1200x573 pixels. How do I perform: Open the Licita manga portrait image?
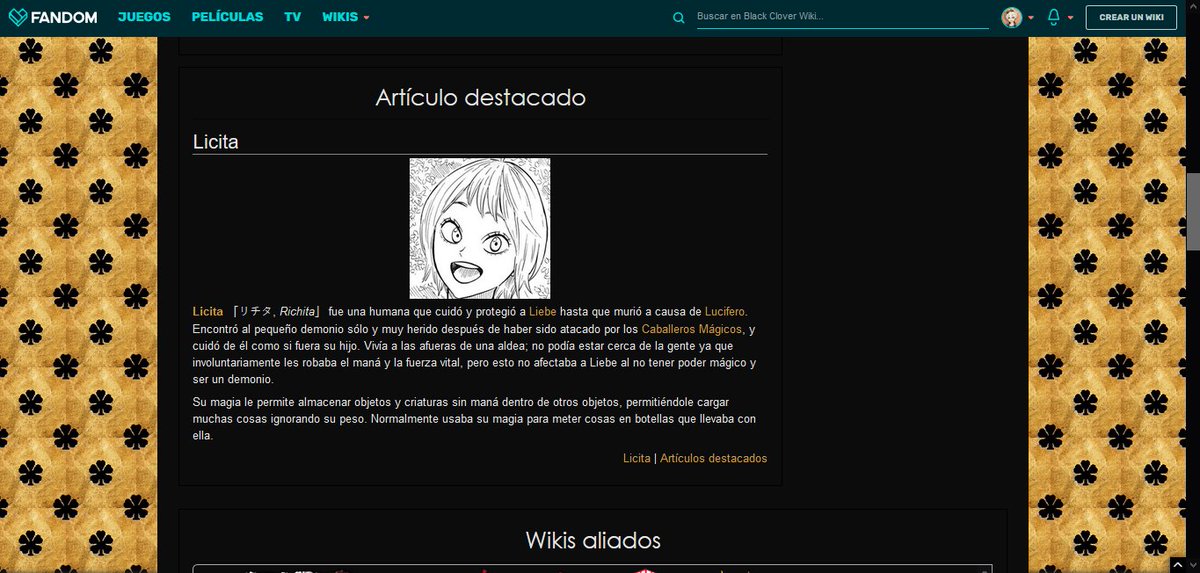(480, 228)
